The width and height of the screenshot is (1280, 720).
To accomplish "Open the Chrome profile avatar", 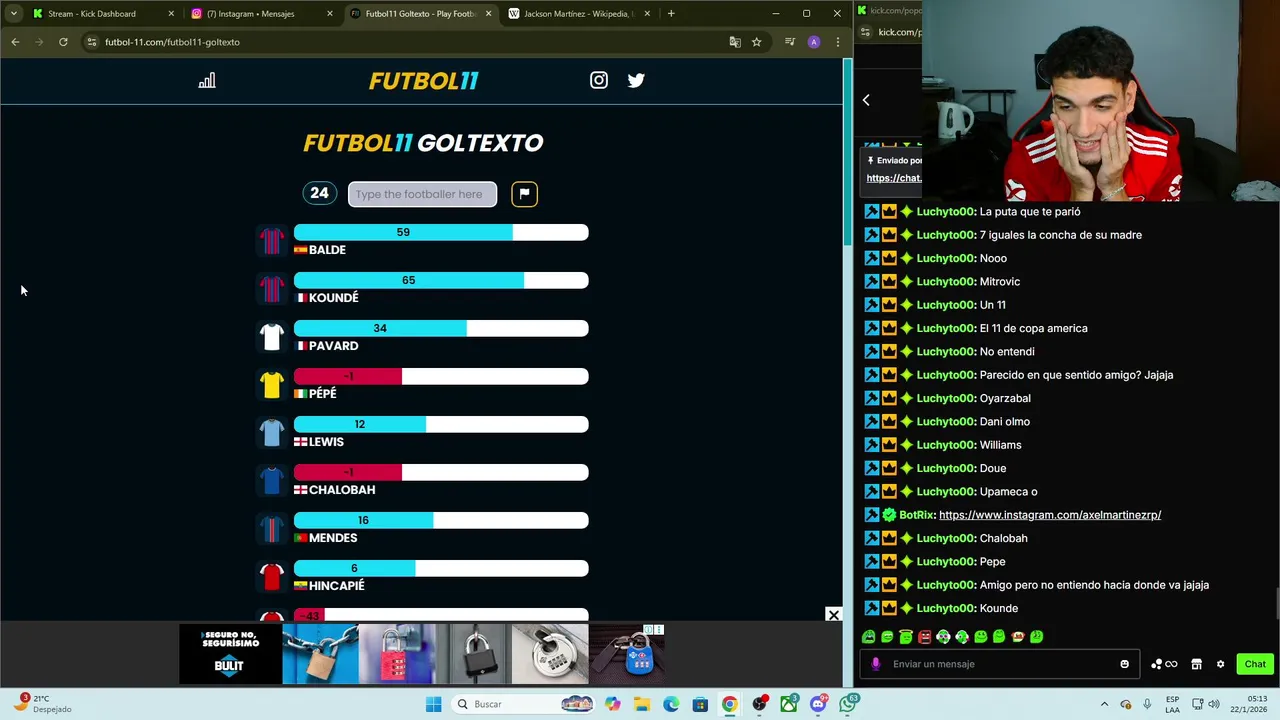I will [x=814, y=42].
